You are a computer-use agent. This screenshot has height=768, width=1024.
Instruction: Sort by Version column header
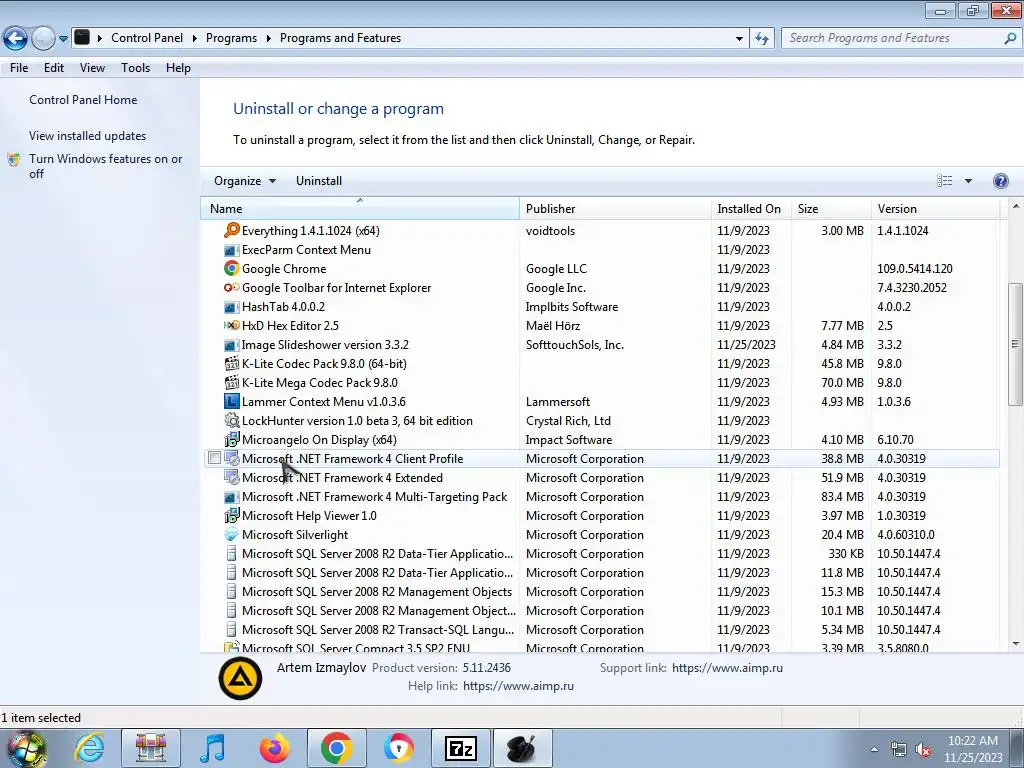[x=935, y=208]
